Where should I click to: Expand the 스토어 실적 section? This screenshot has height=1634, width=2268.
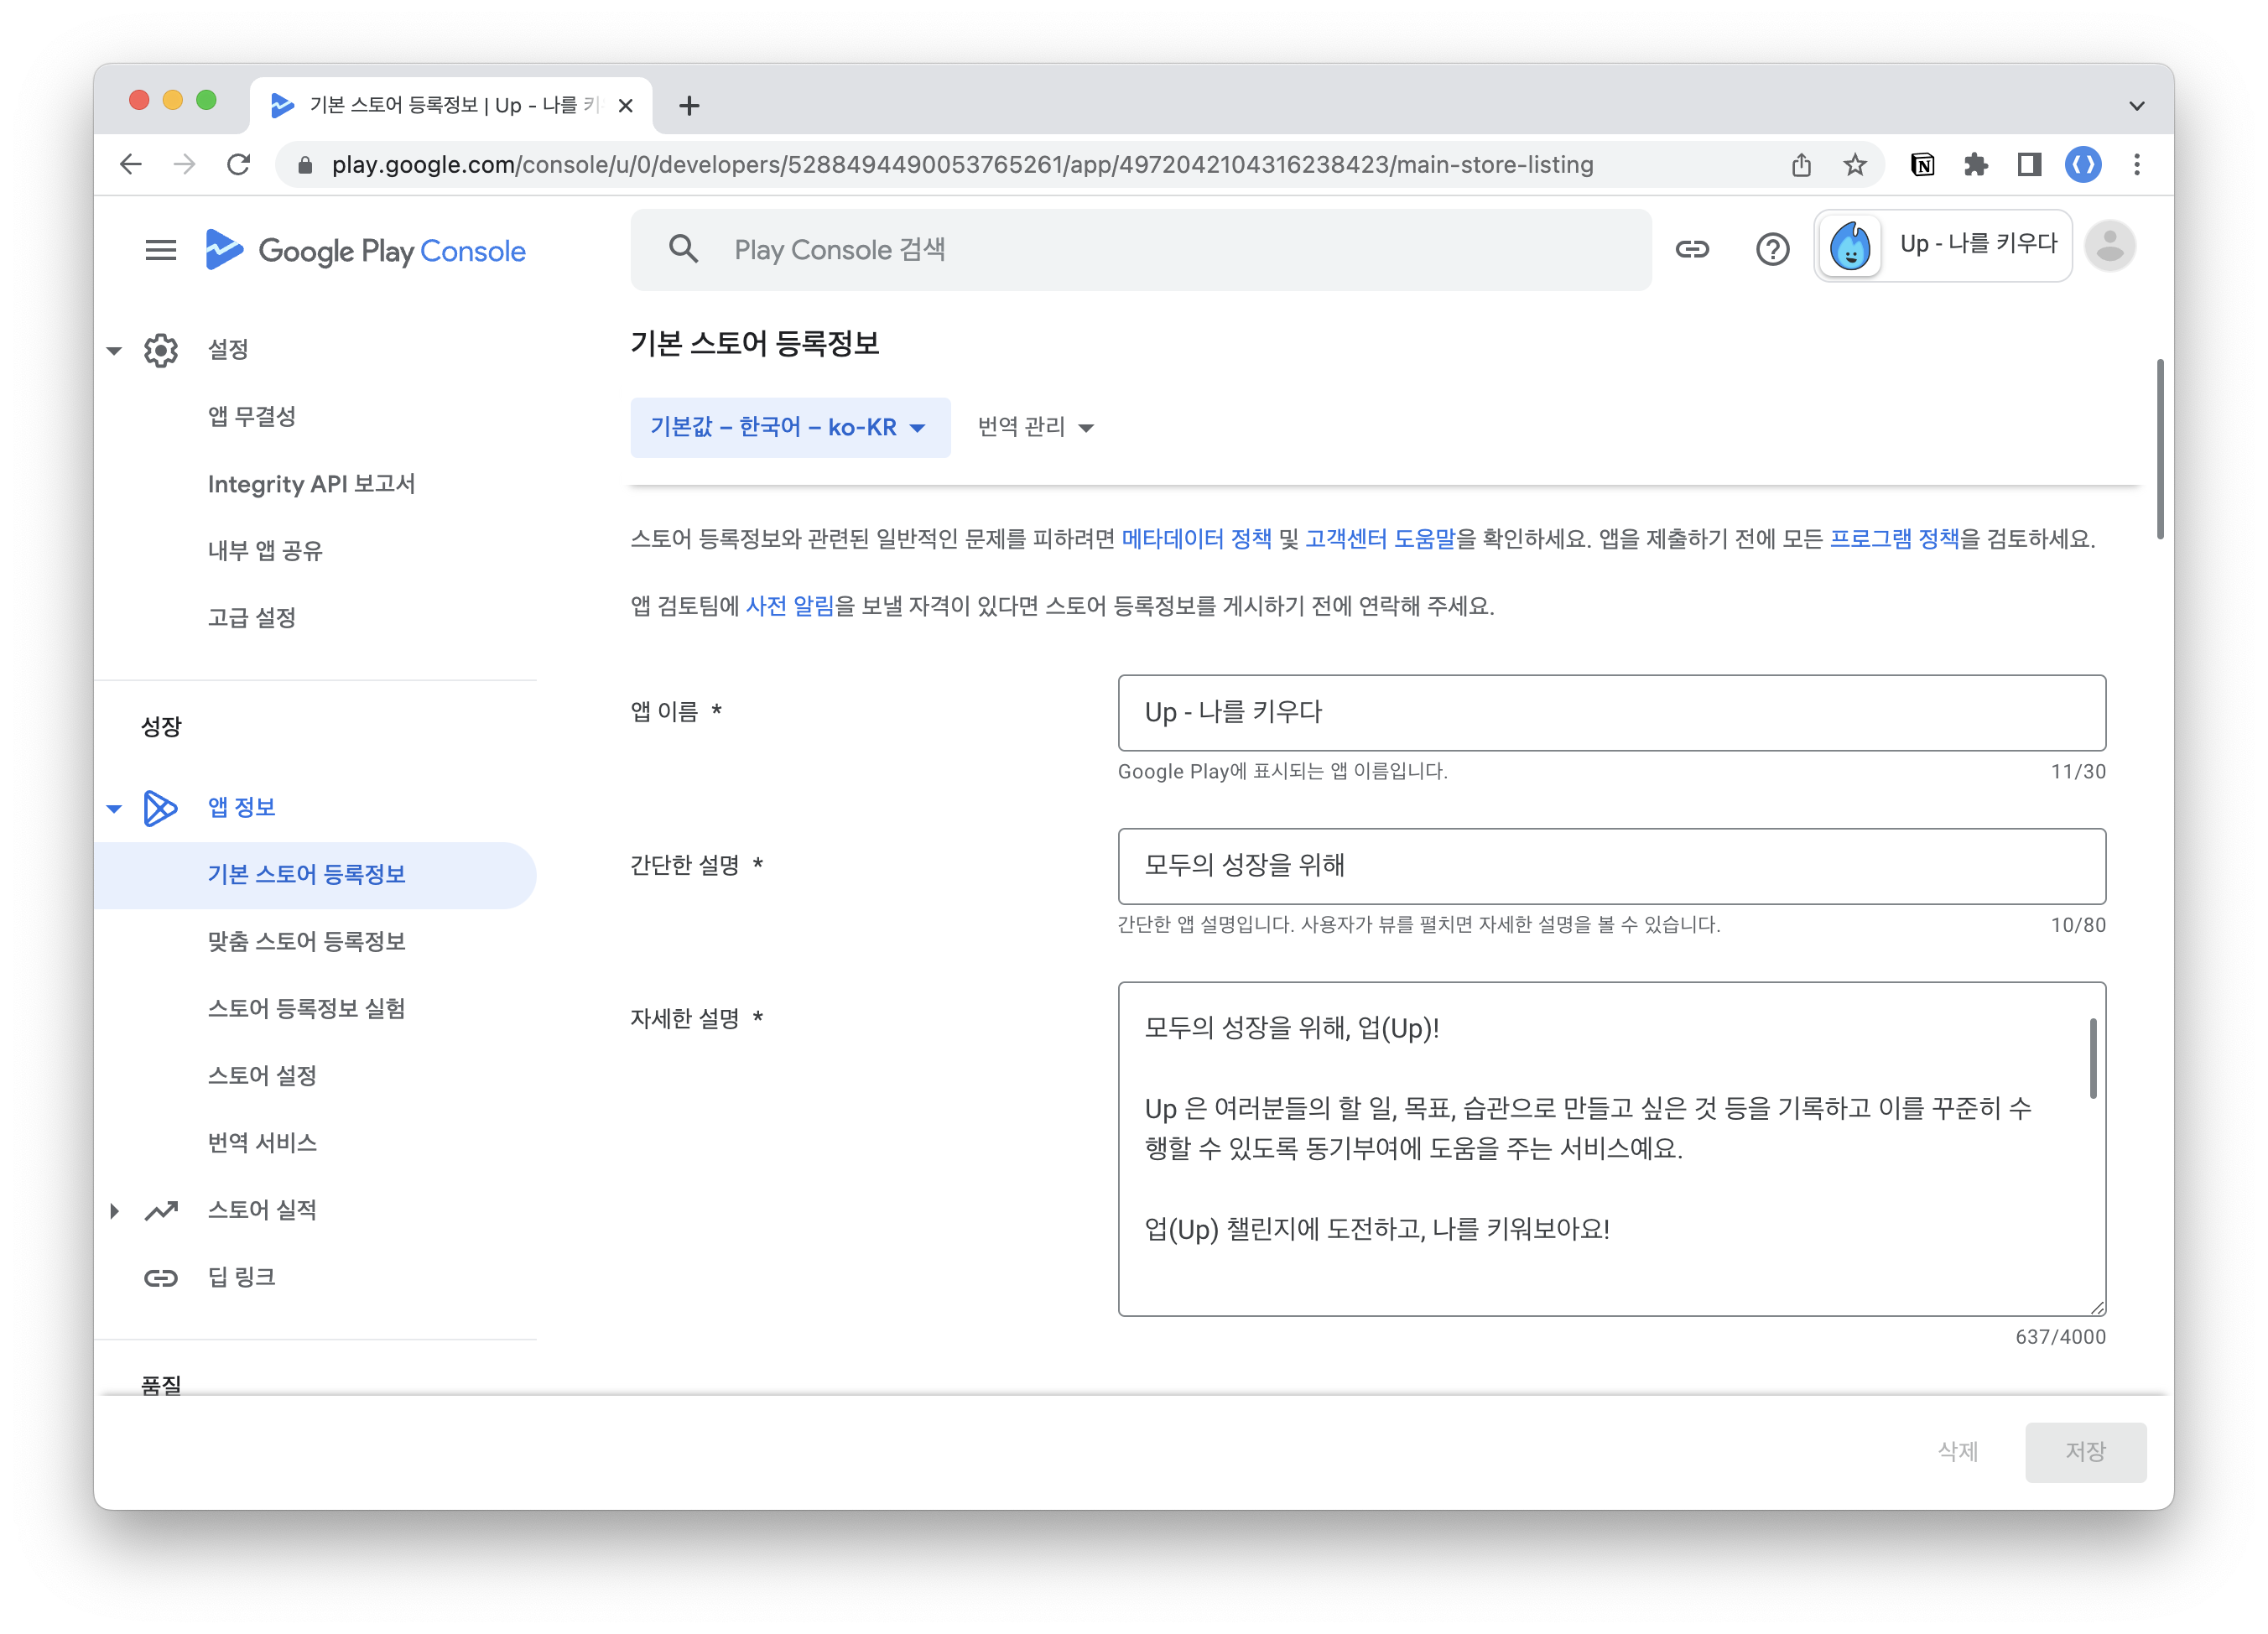pyautogui.click(x=115, y=1210)
